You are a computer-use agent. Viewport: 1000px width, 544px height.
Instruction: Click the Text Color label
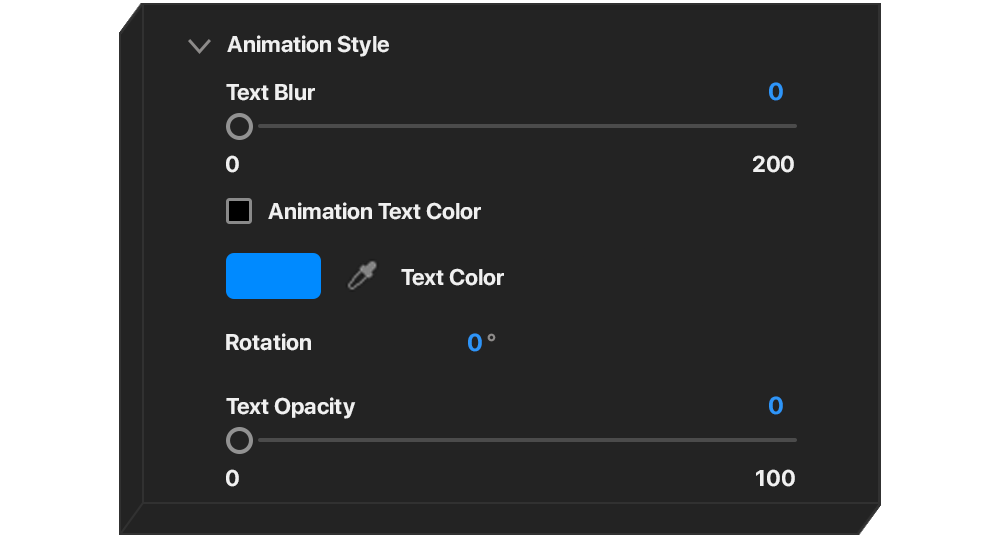(452, 278)
